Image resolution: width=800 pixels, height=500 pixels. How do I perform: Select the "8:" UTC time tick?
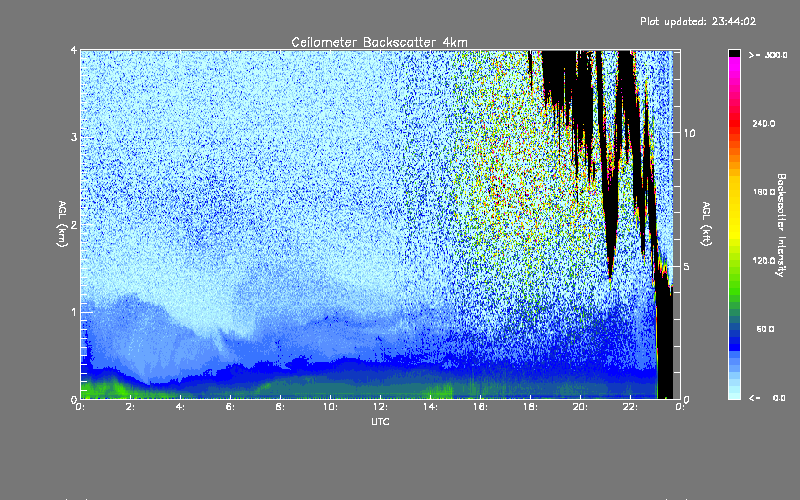280,407
